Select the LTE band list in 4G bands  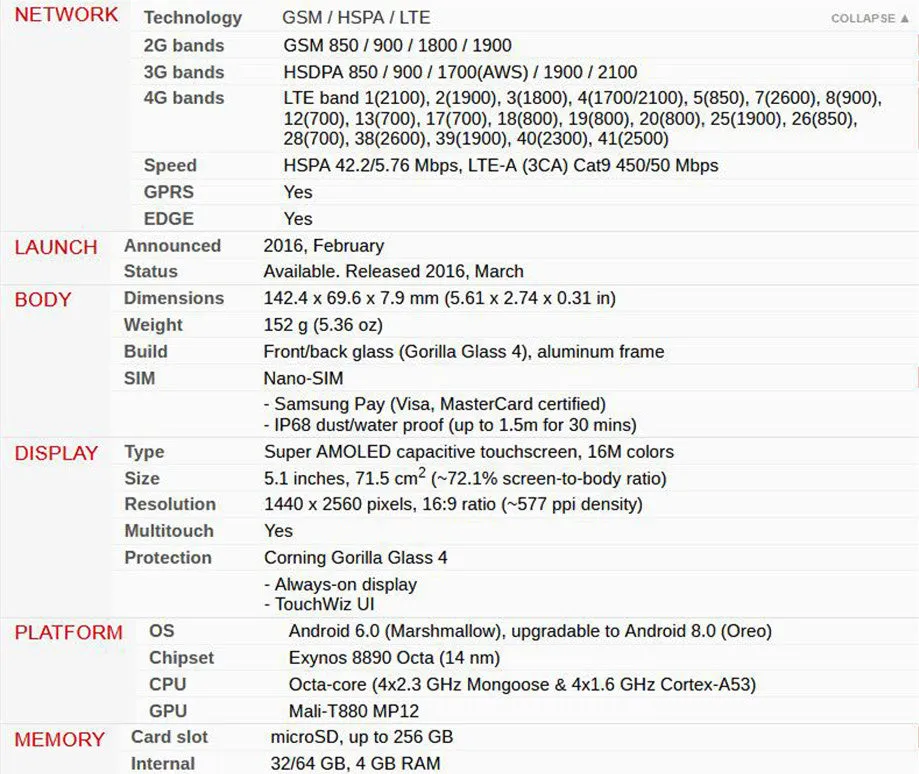pyautogui.click(x=583, y=118)
